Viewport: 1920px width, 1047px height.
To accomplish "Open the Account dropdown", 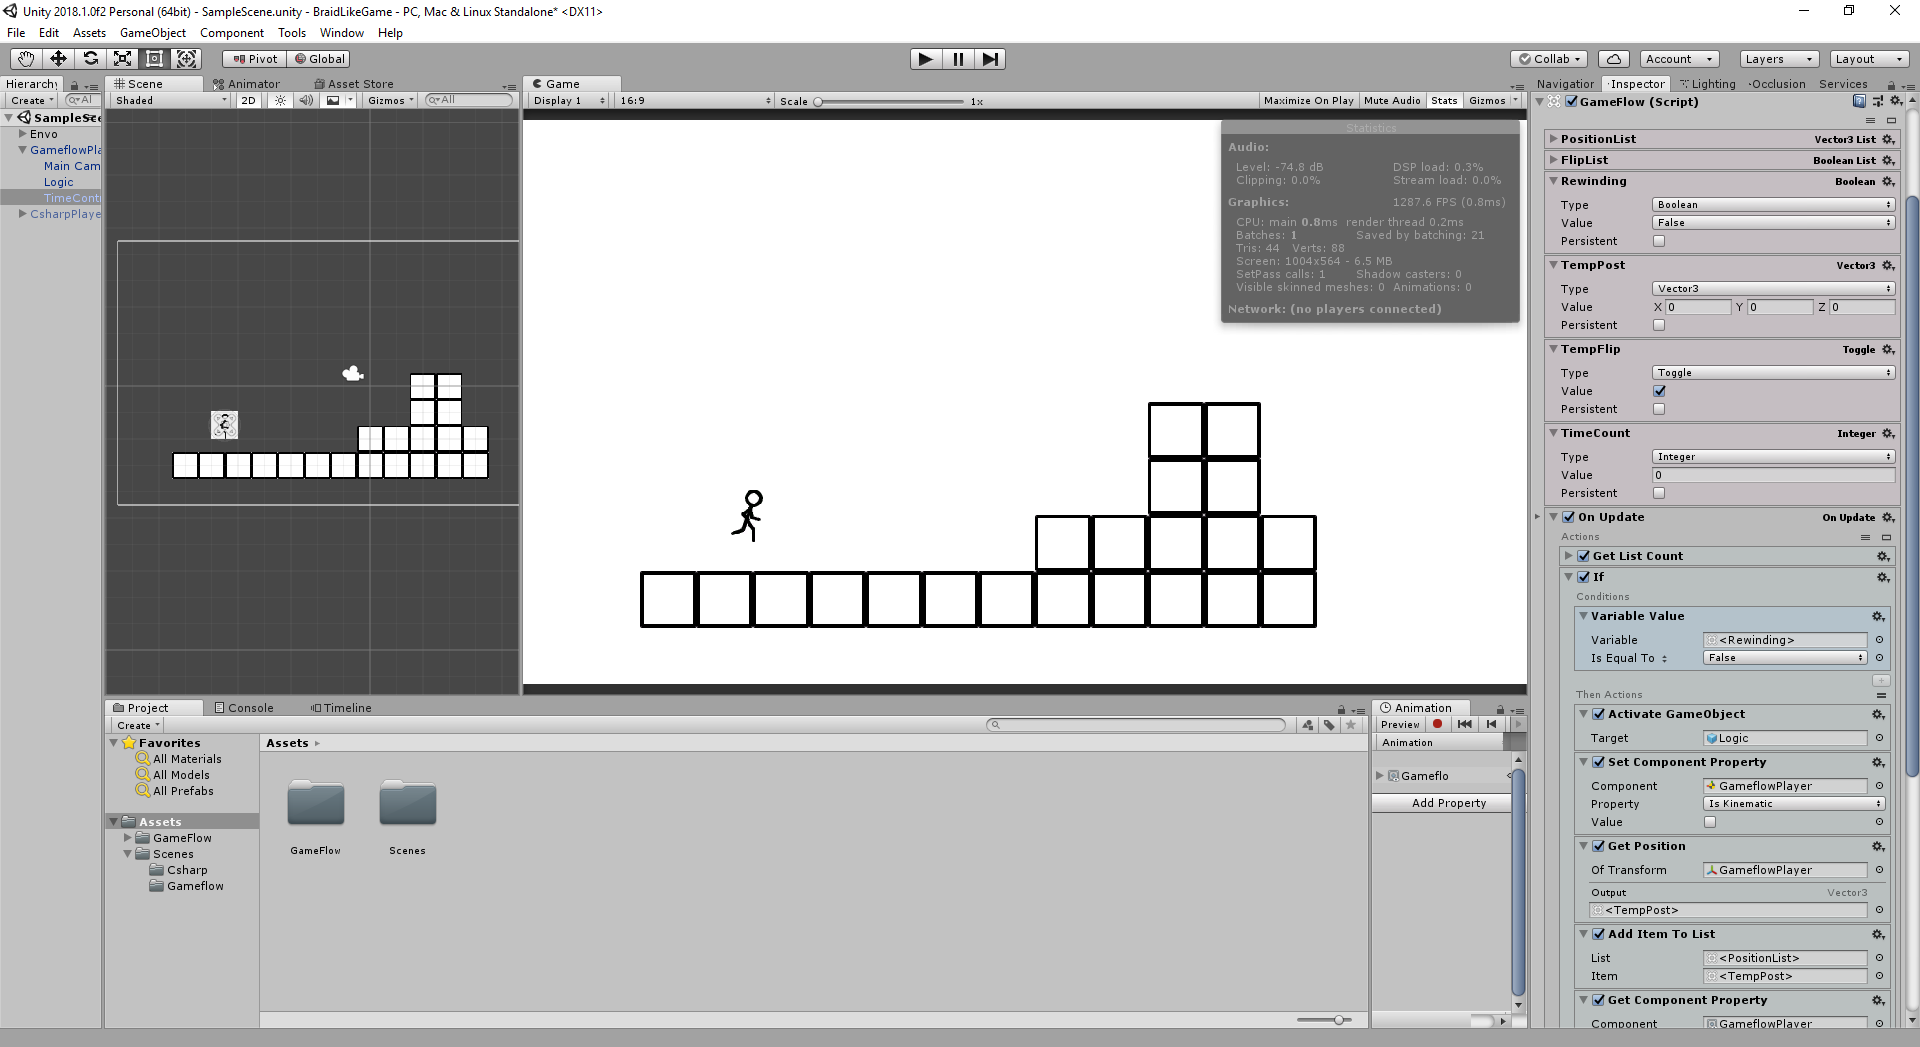I will 1681,59.
